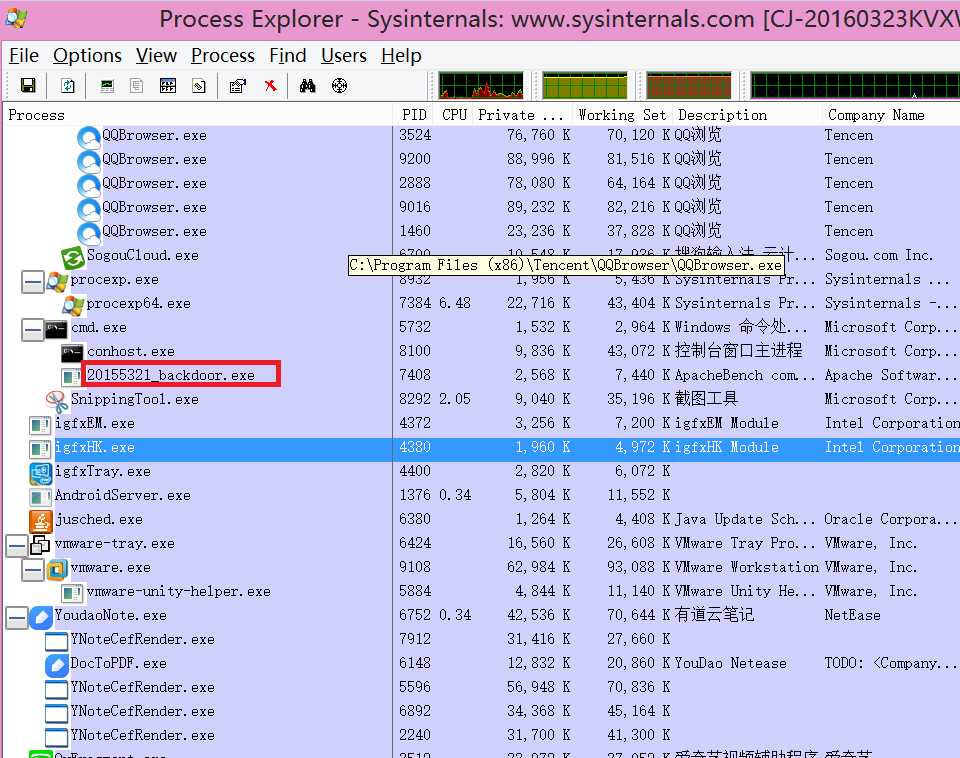Viewport: 960px width, 758px height.
Task: Click the igfxTray.exe icon
Action: 41,473
